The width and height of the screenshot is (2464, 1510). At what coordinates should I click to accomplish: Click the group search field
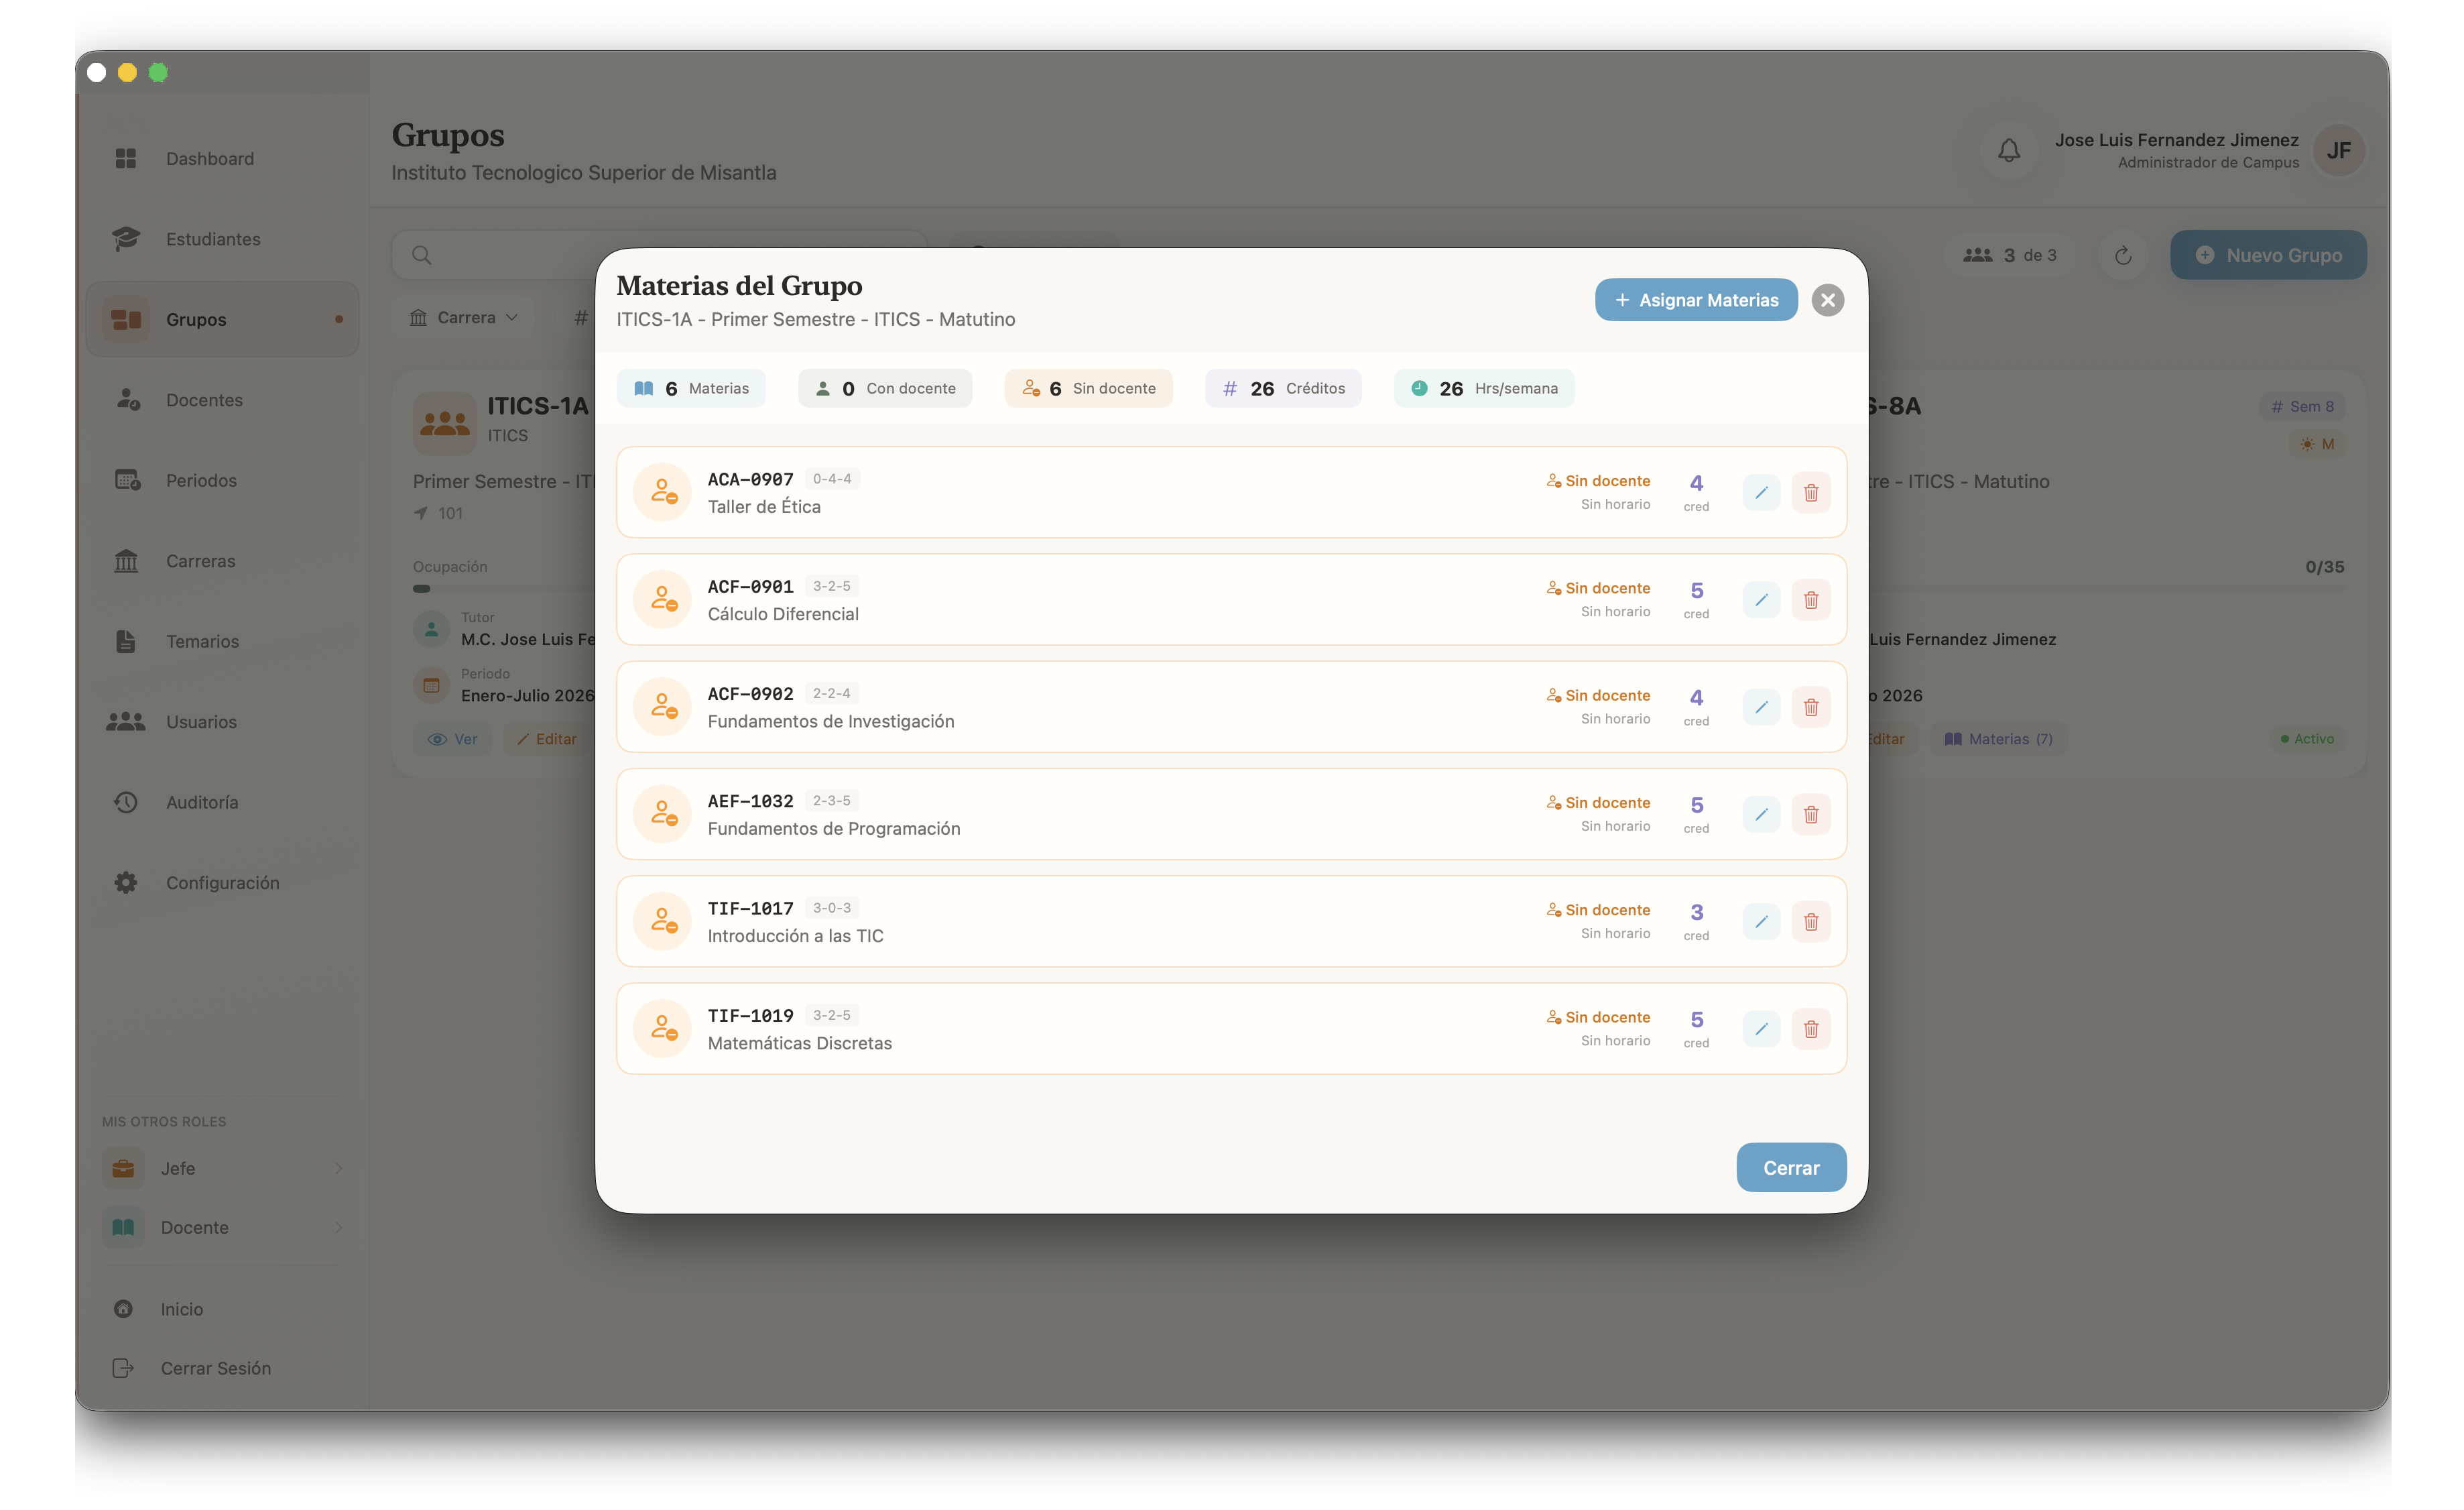(500, 256)
